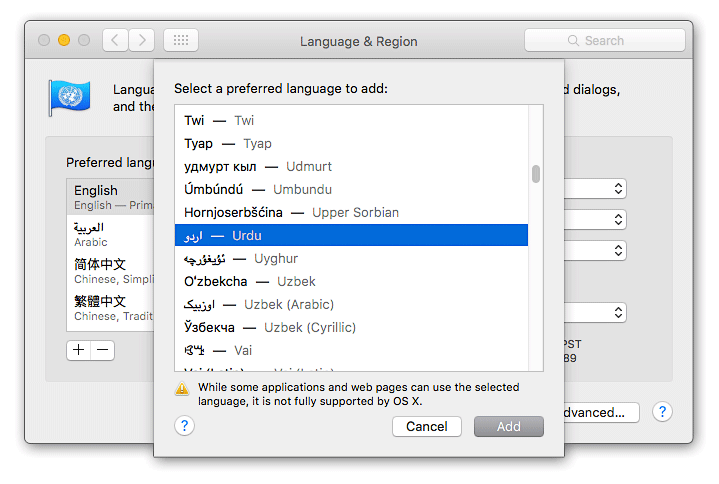Open the third popup menu on the right
719x484 pixels.
point(595,250)
